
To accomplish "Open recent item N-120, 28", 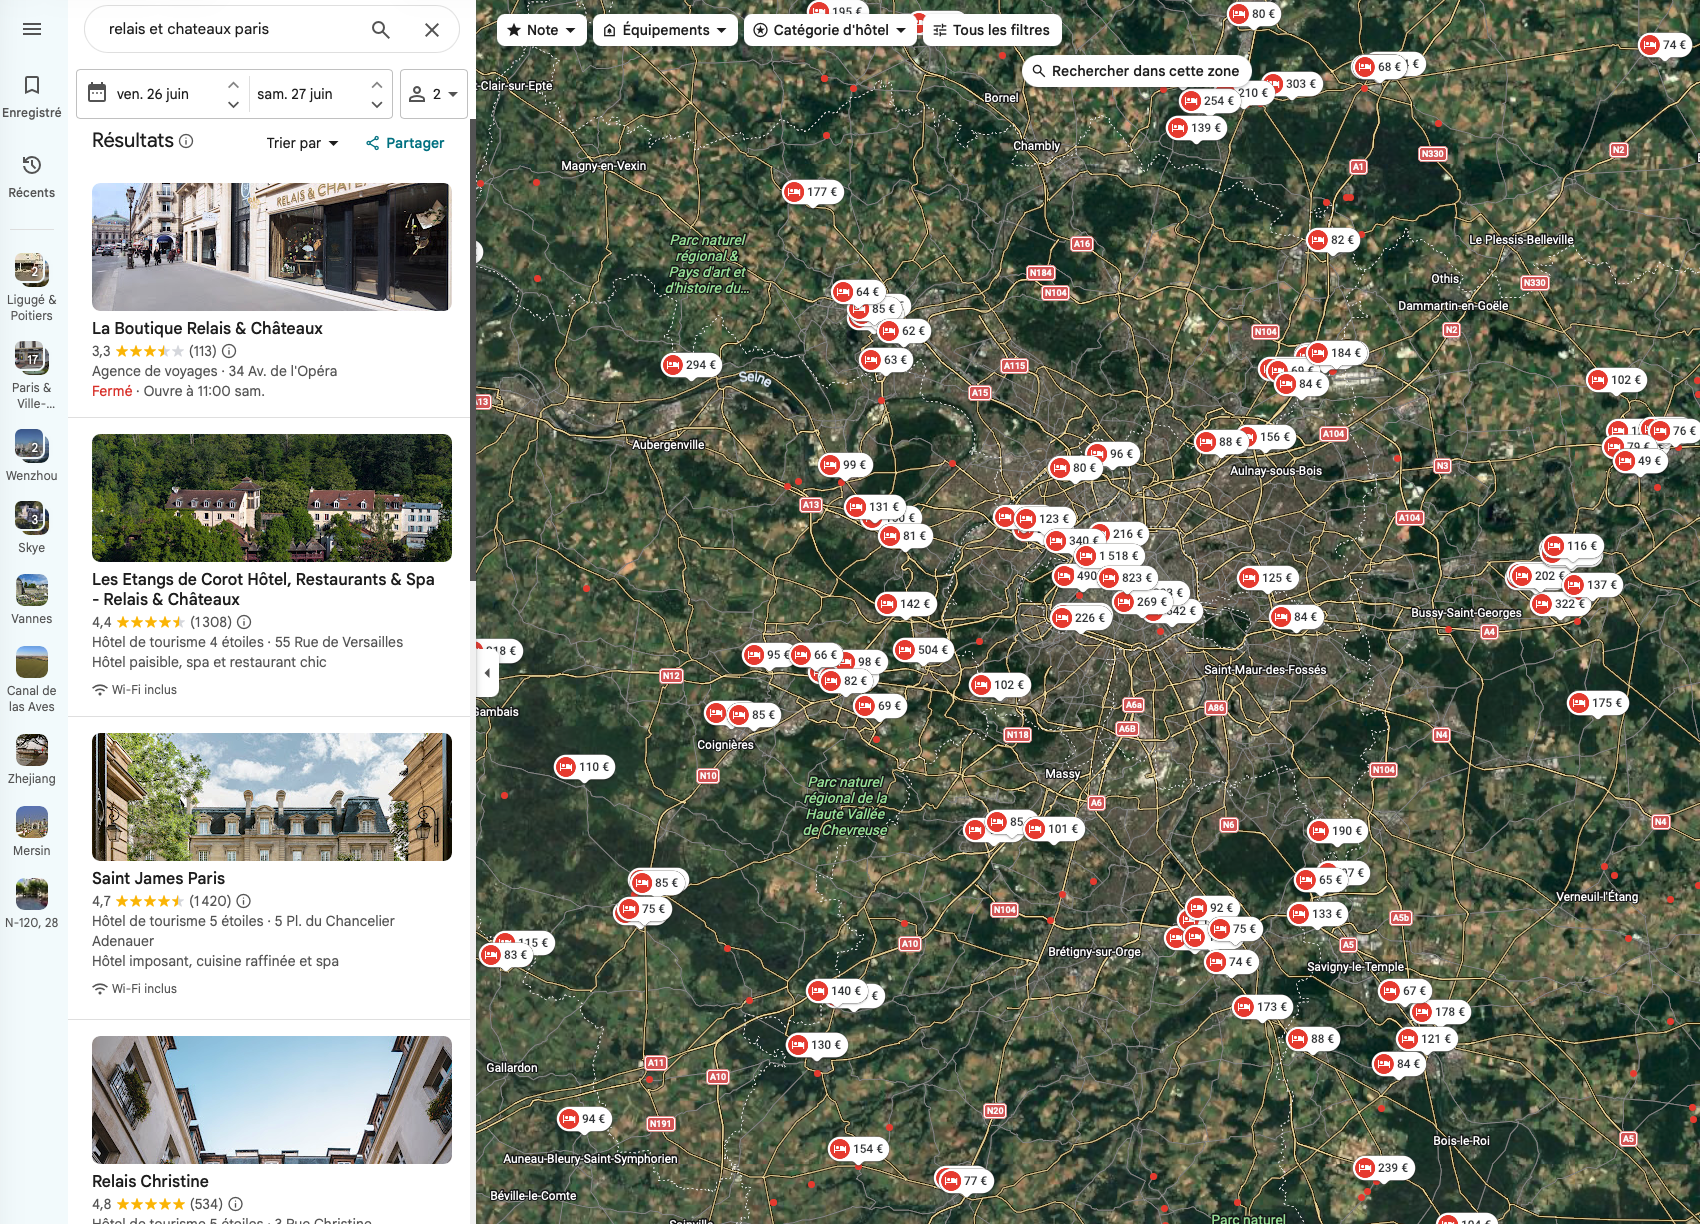I will point(32,904).
